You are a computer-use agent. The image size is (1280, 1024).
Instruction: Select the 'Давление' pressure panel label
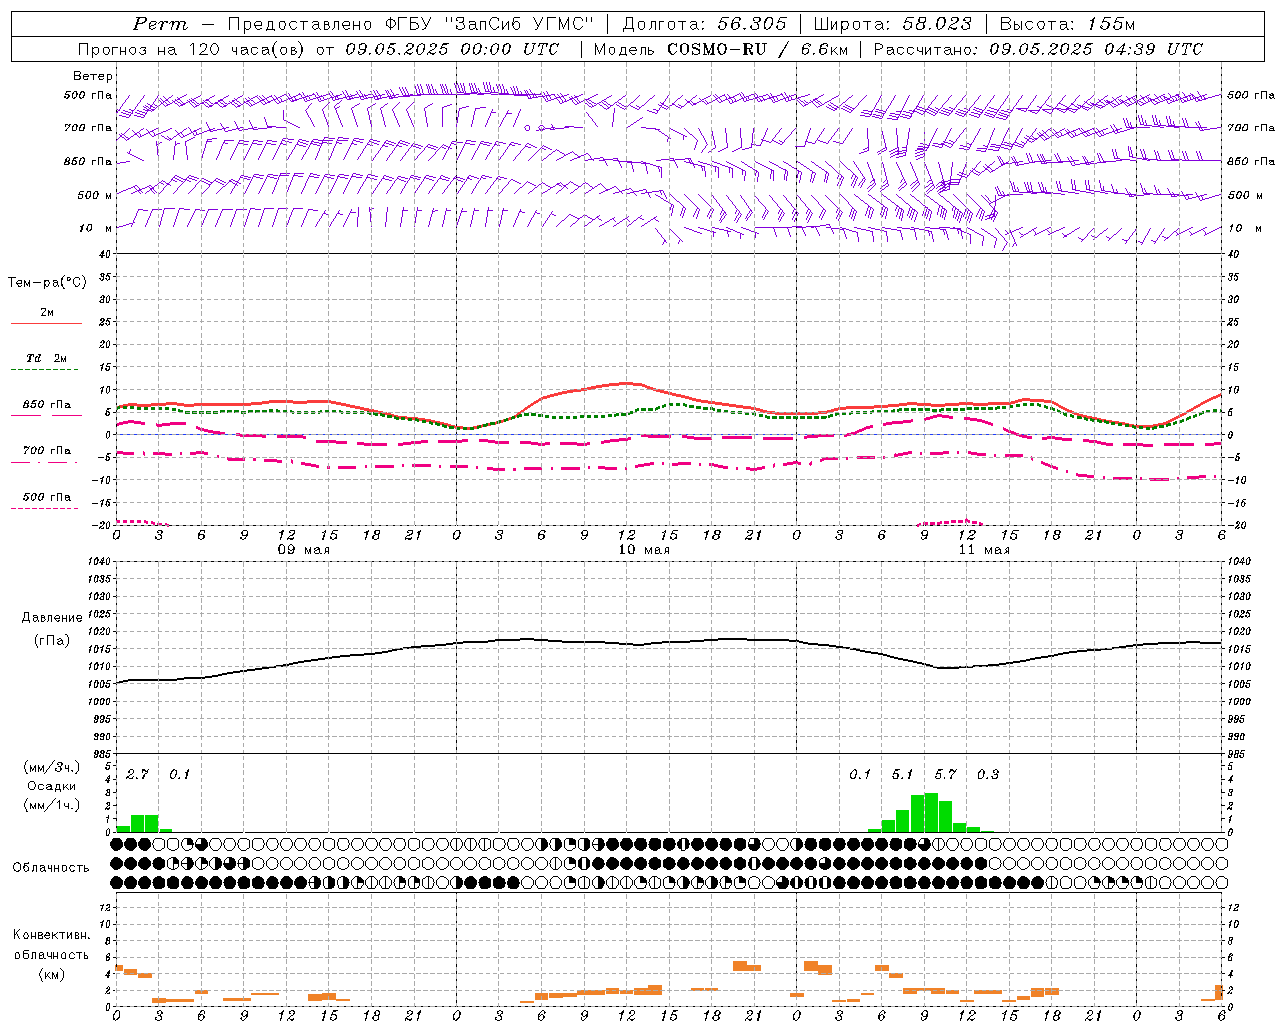click(52, 618)
